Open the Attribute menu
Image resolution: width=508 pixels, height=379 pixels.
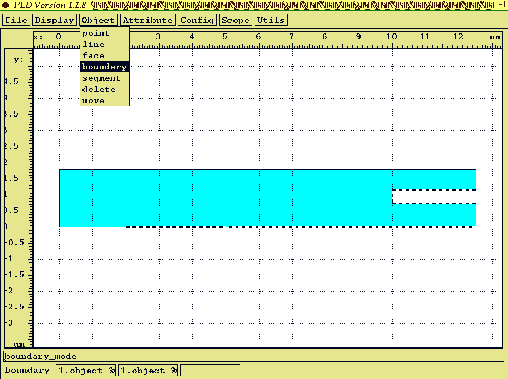(x=147, y=20)
